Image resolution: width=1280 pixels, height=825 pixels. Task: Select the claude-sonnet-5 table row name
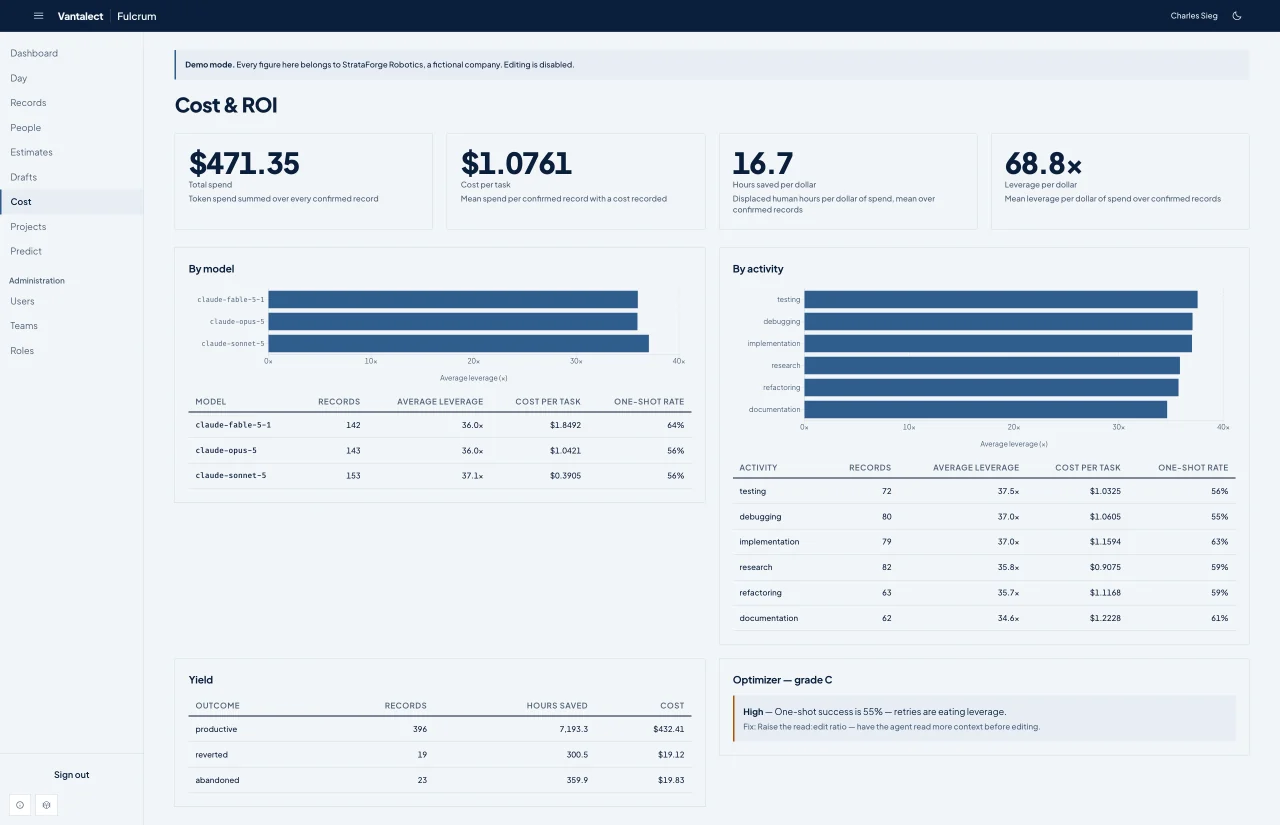click(x=231, y=475)
